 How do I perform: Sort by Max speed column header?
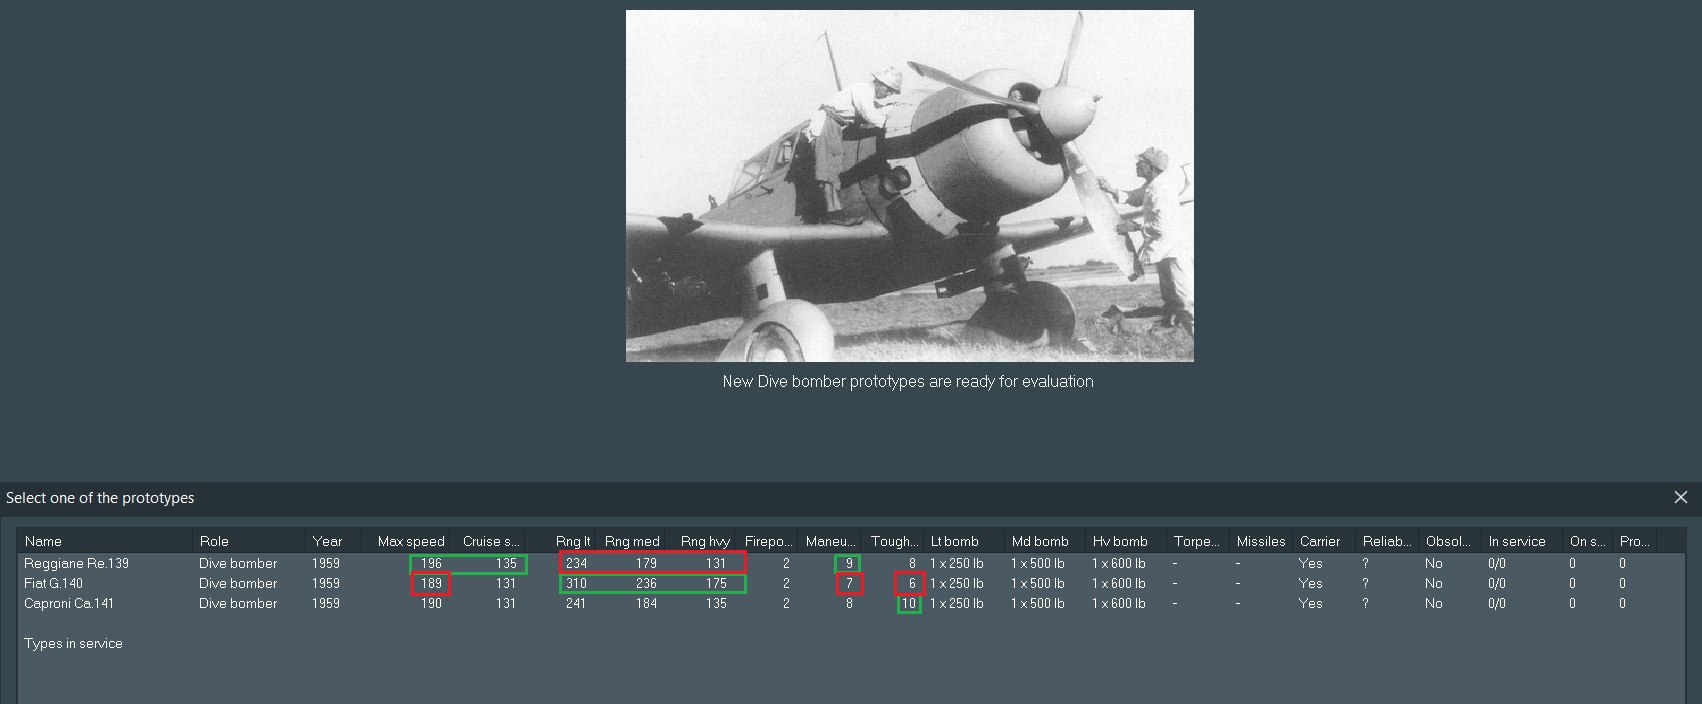click(405, 541)
